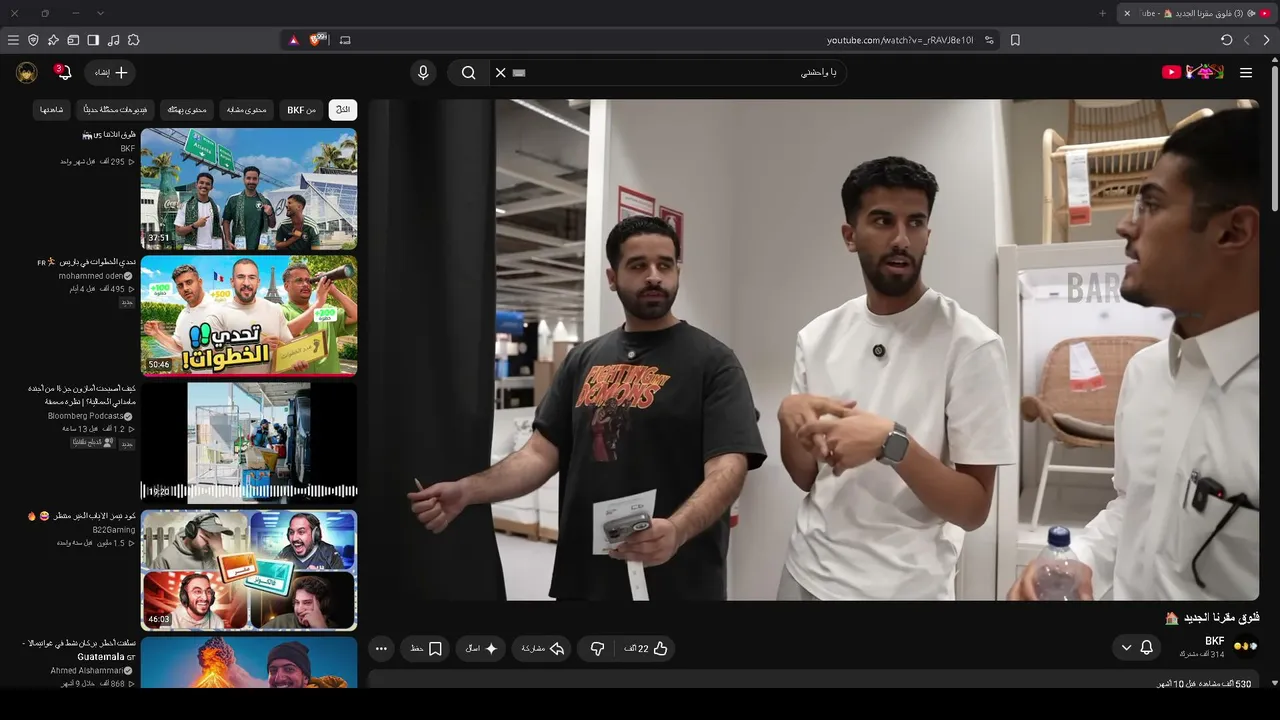Click the cast/media device icon in address bar
This screenshot has height=720, width=1280.
[x=345, y=40]
